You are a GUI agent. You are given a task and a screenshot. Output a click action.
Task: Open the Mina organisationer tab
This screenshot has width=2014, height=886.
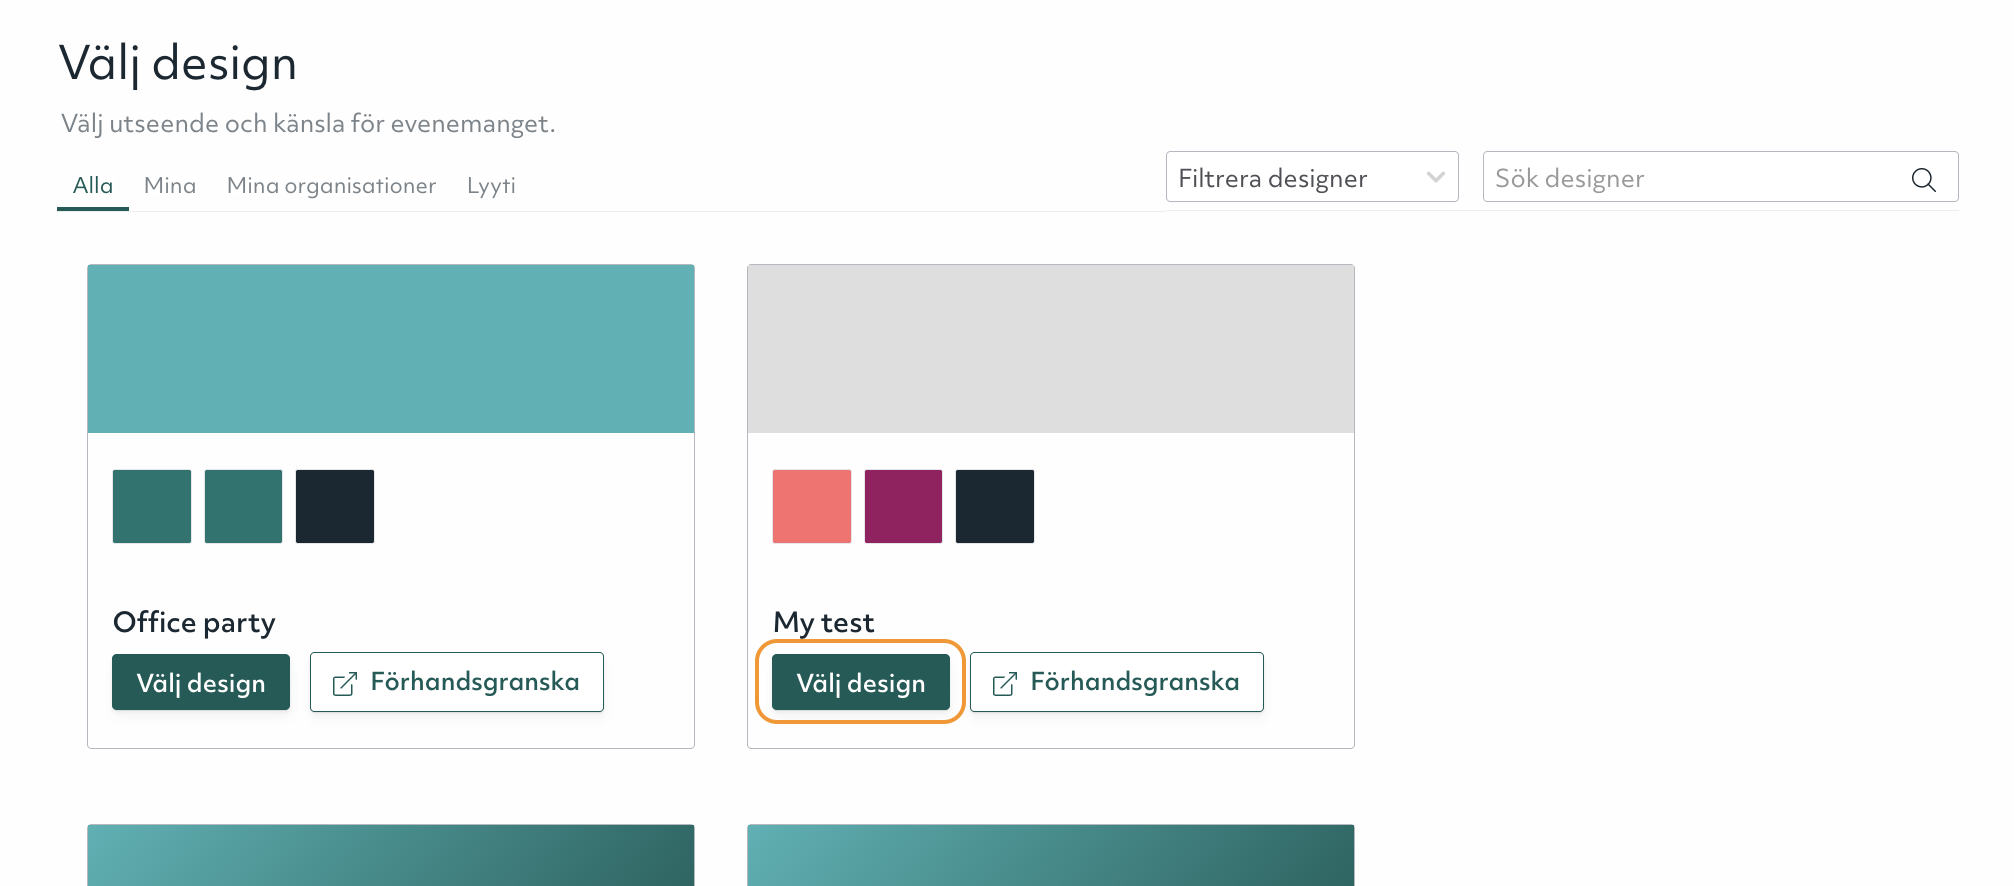click(x=331, y=185)
